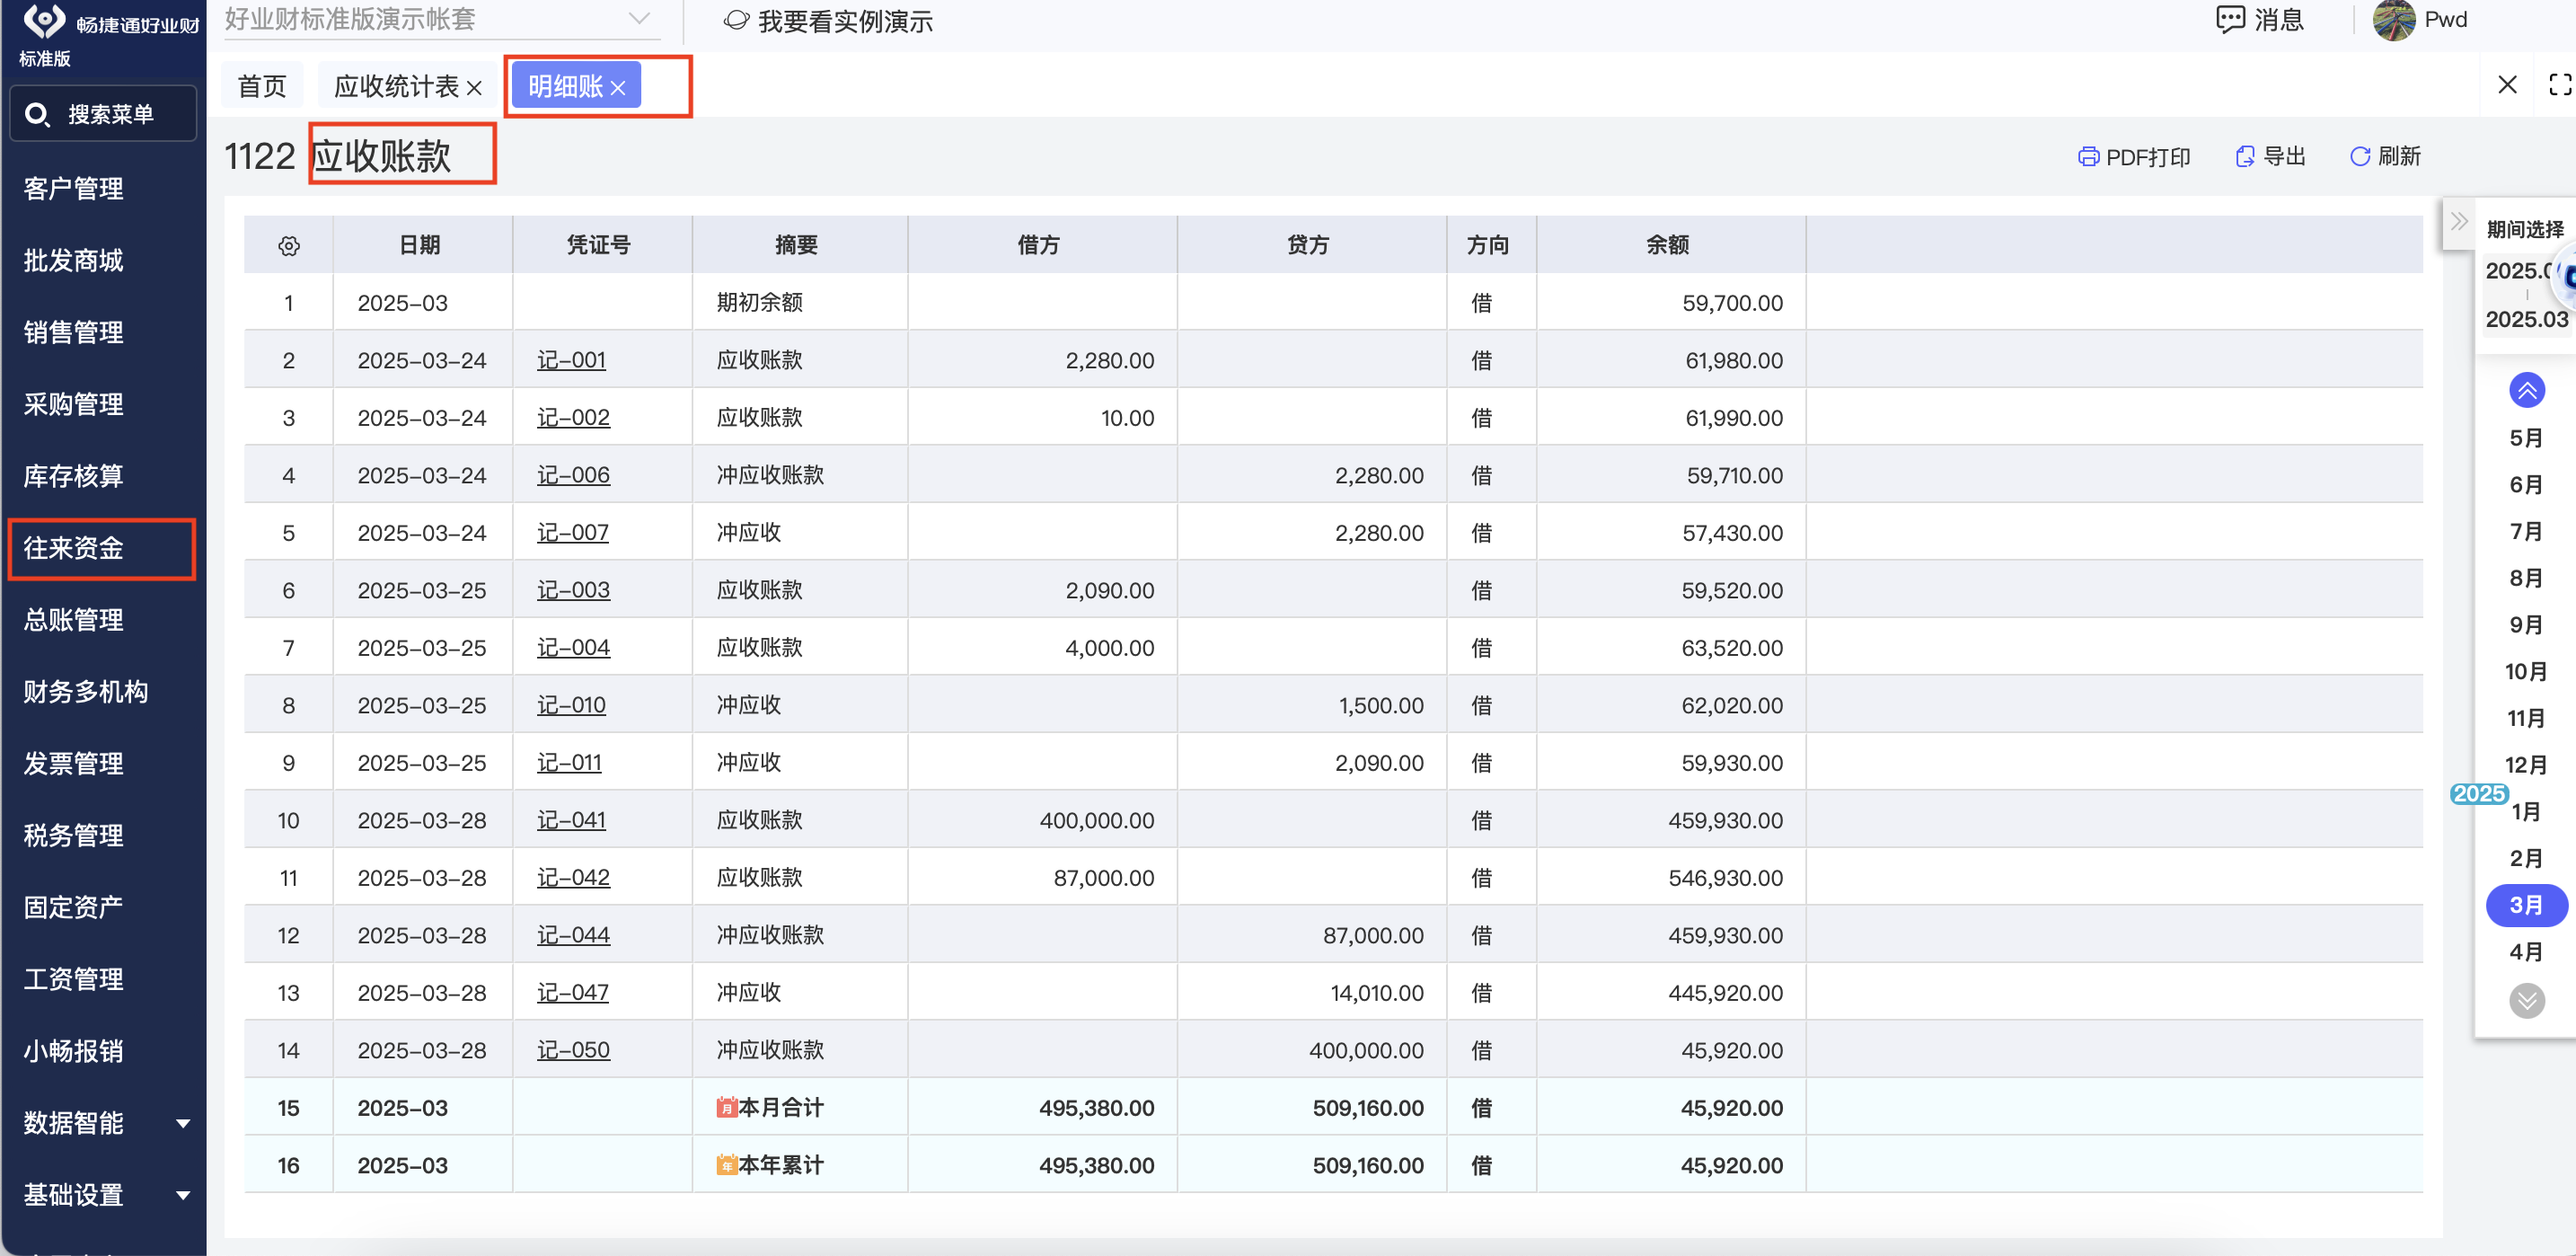
Task: Go to the 首页 tab
Action: pos(262,87)
